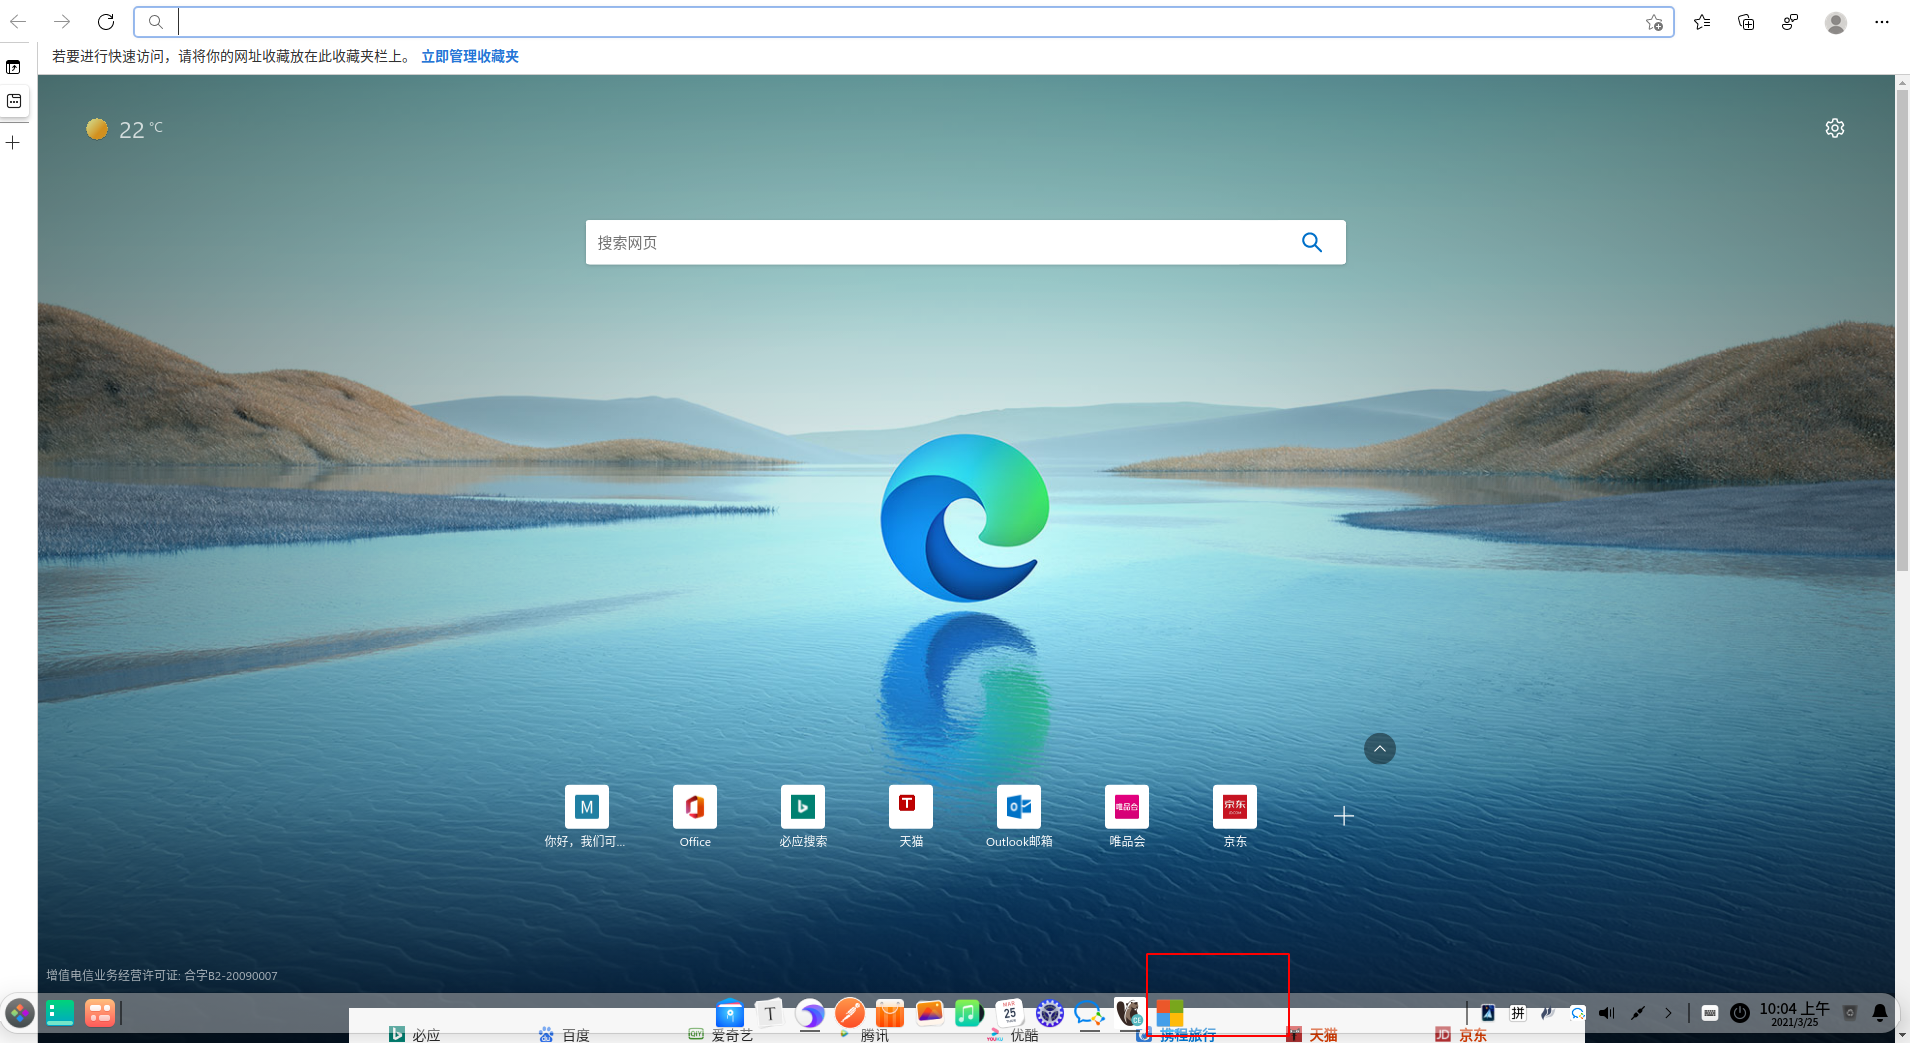
Task: Open the 天猫 quick link tile
Action: (x=911, y=817)
